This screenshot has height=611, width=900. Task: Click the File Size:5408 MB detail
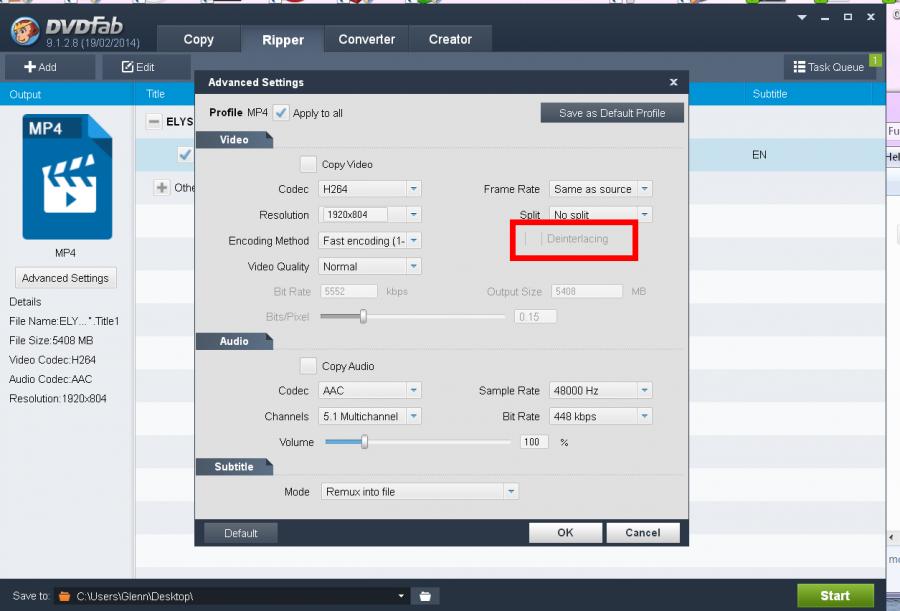(x=51, y=341)
